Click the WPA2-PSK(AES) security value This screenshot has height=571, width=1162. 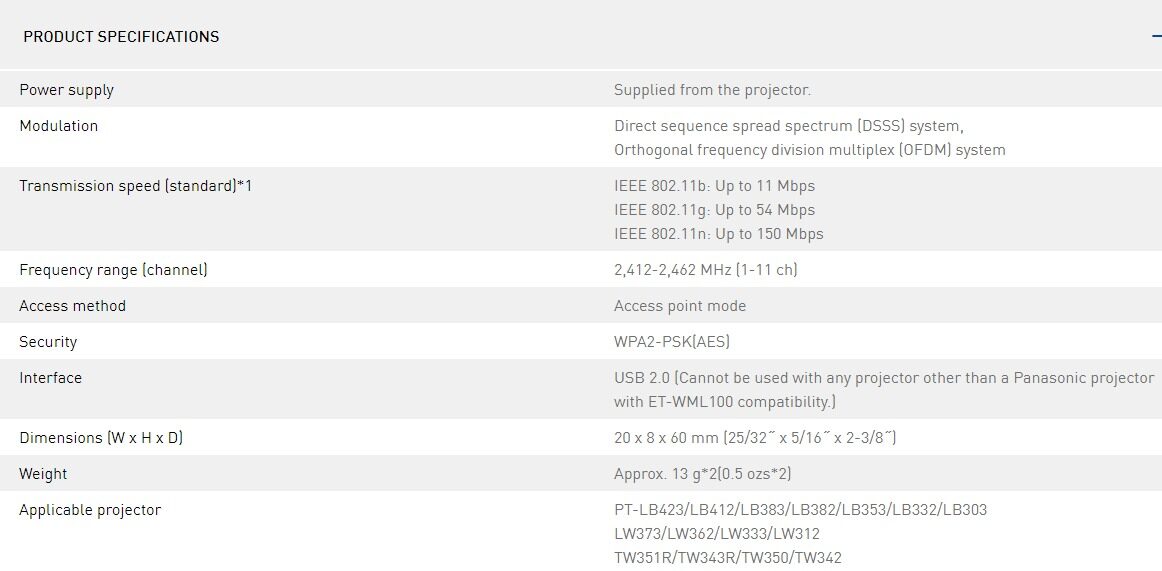click(671, 342)
